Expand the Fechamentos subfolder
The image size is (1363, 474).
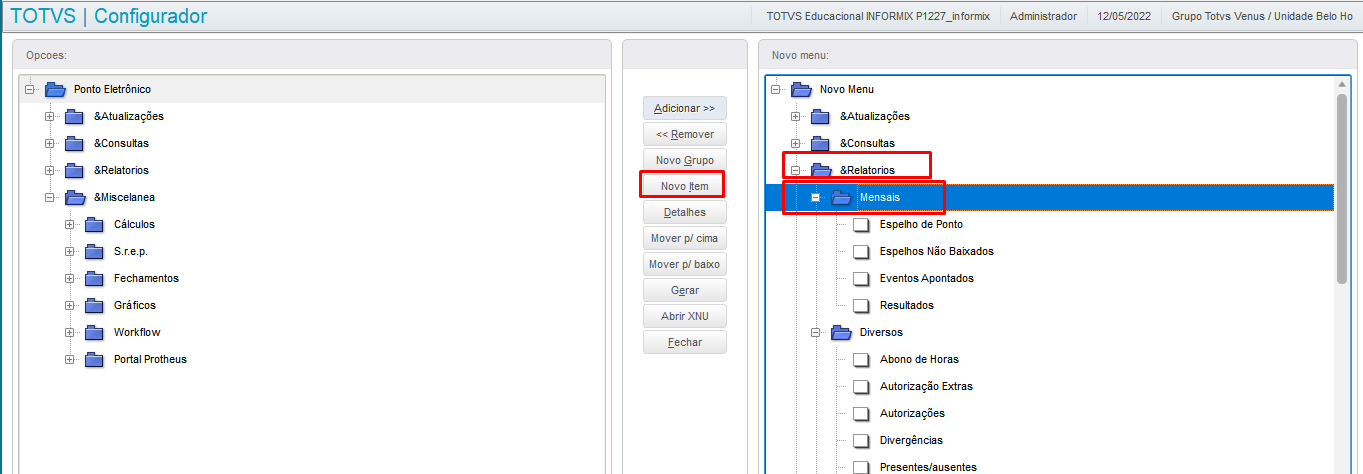[x=70, y=278]
